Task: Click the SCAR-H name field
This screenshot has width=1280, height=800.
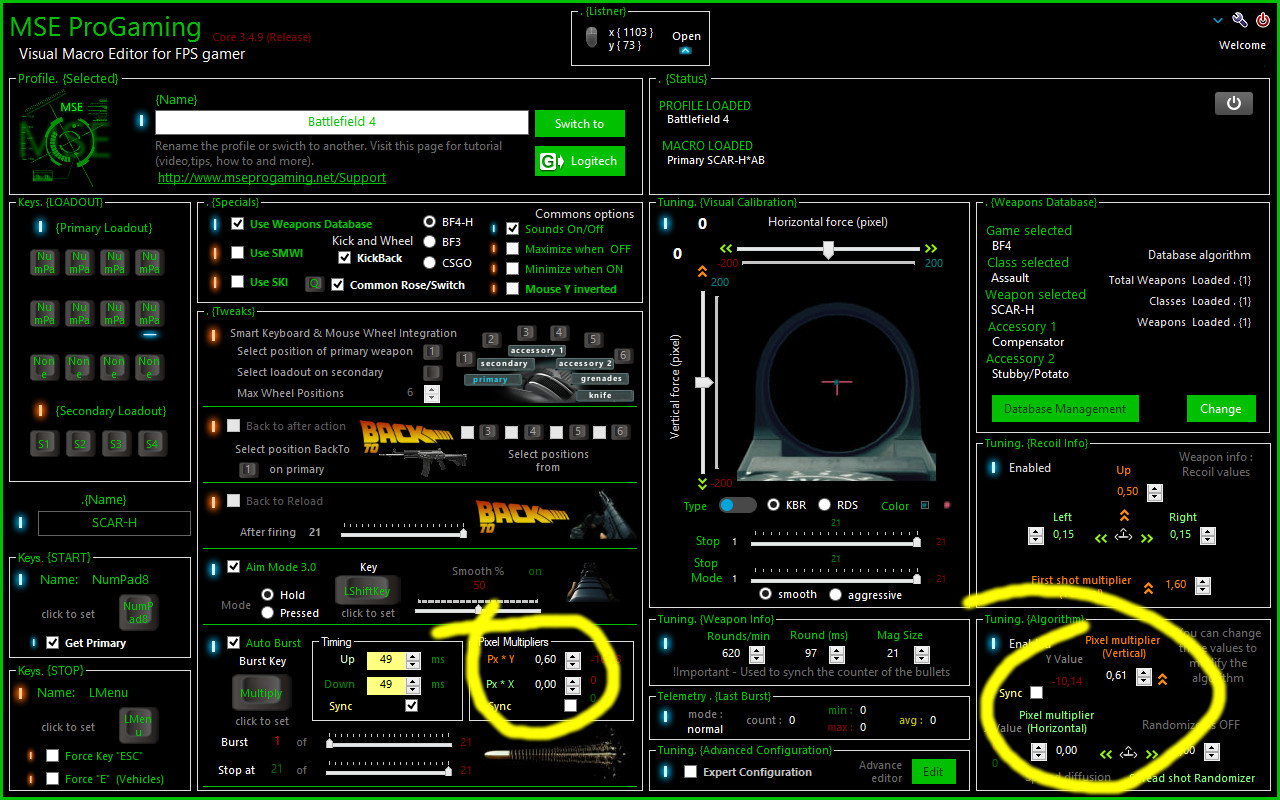Action: [x=114, y=522]
